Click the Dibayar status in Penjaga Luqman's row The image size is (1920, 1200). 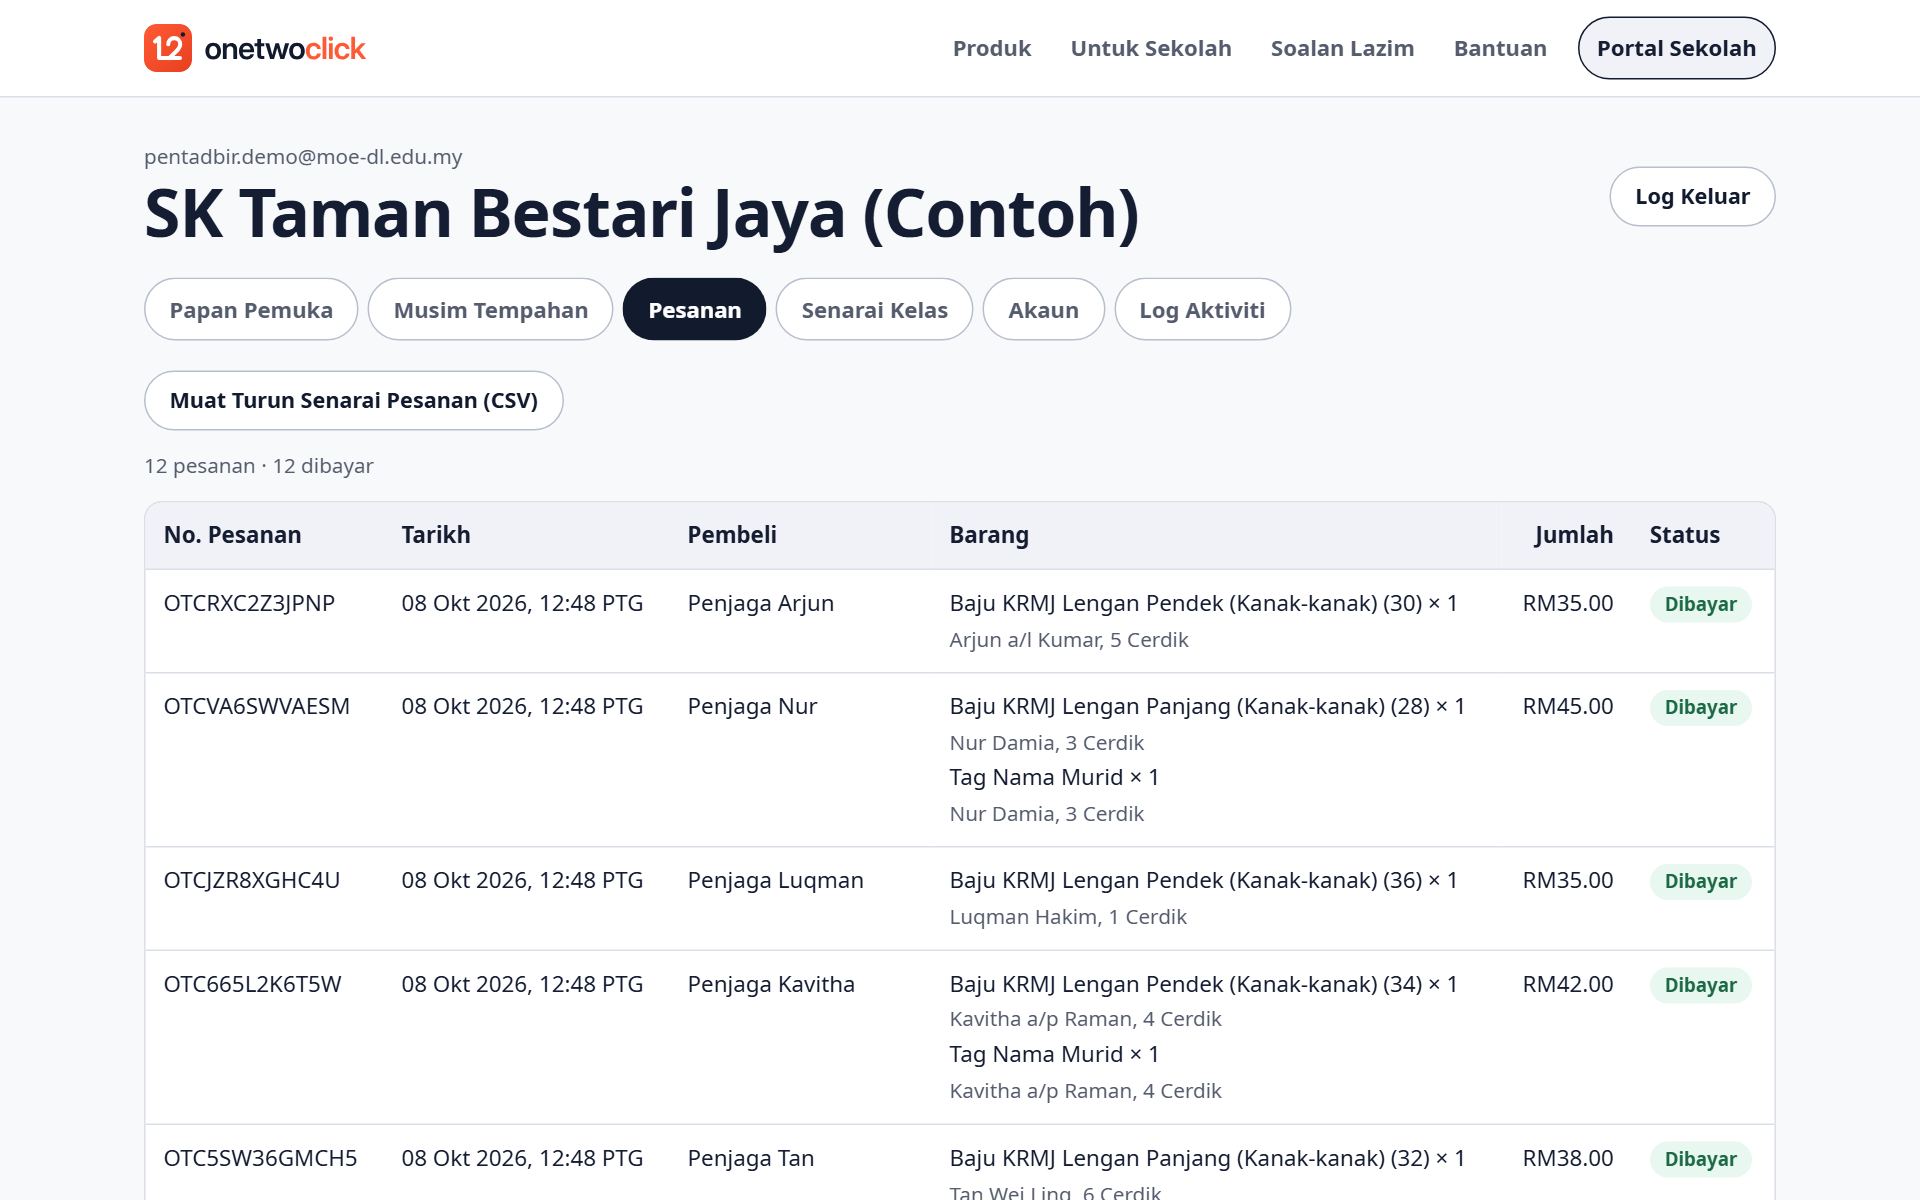pos(1700,881)
